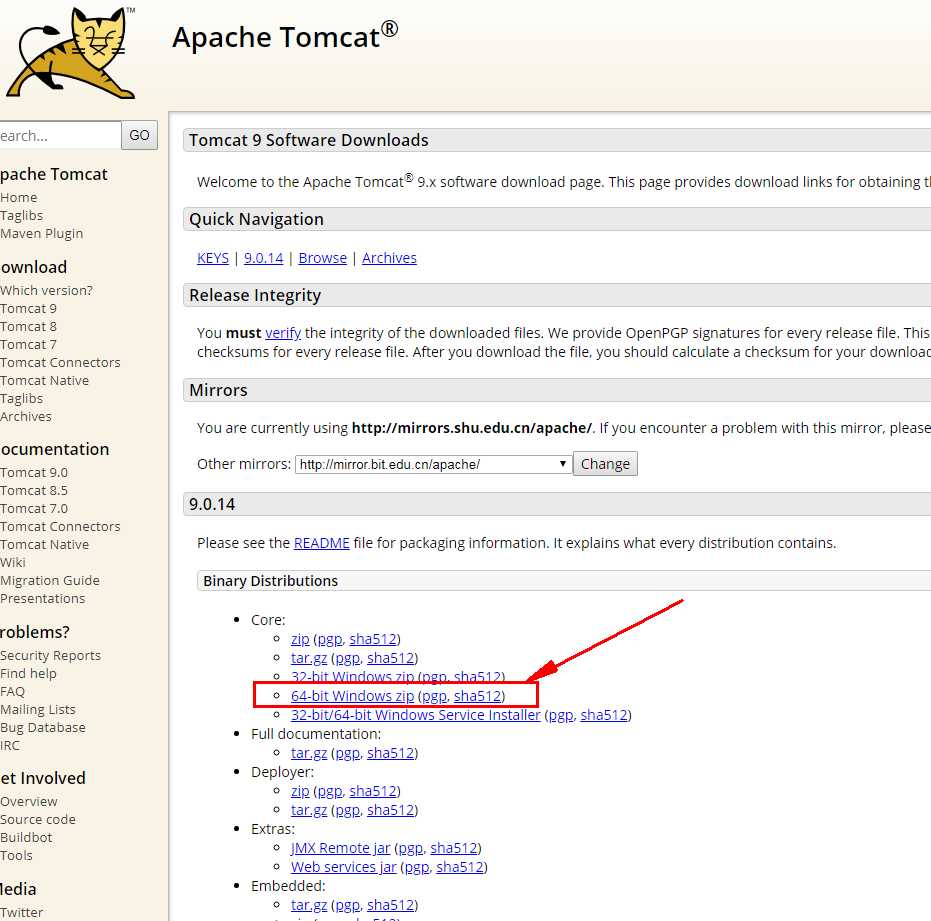Download Full documentation tar.gz
The image size is (931, 921).
coord(309,754)
